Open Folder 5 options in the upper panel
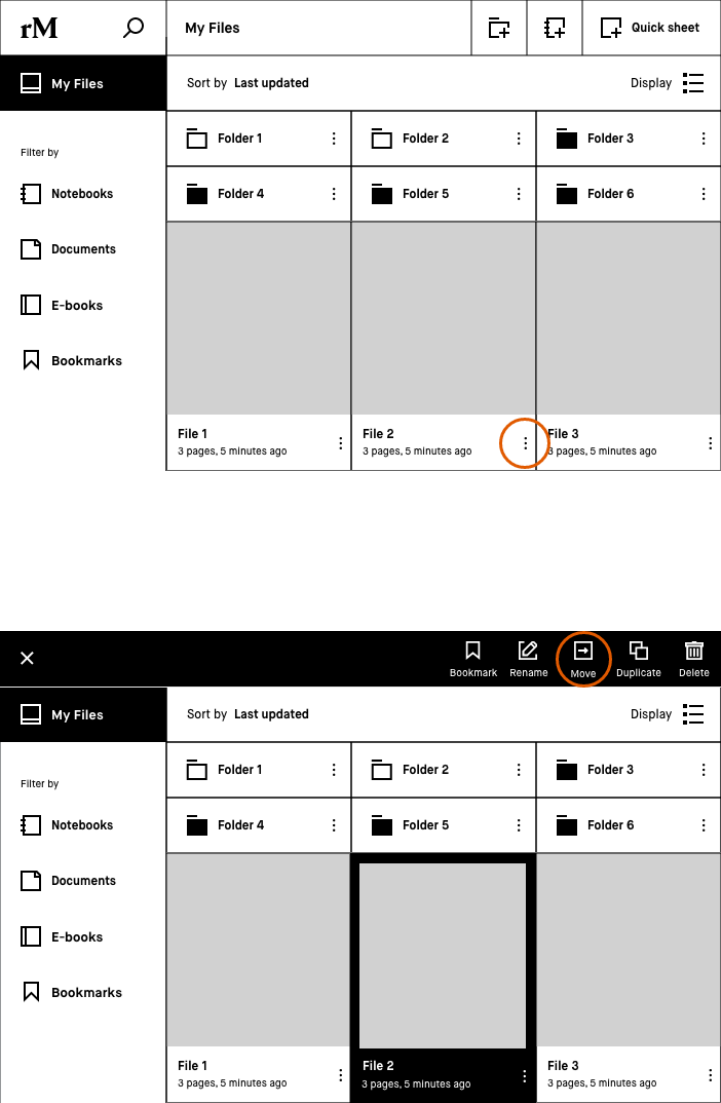This screenshot has width=721, height=1103. [x=518, y=194]
